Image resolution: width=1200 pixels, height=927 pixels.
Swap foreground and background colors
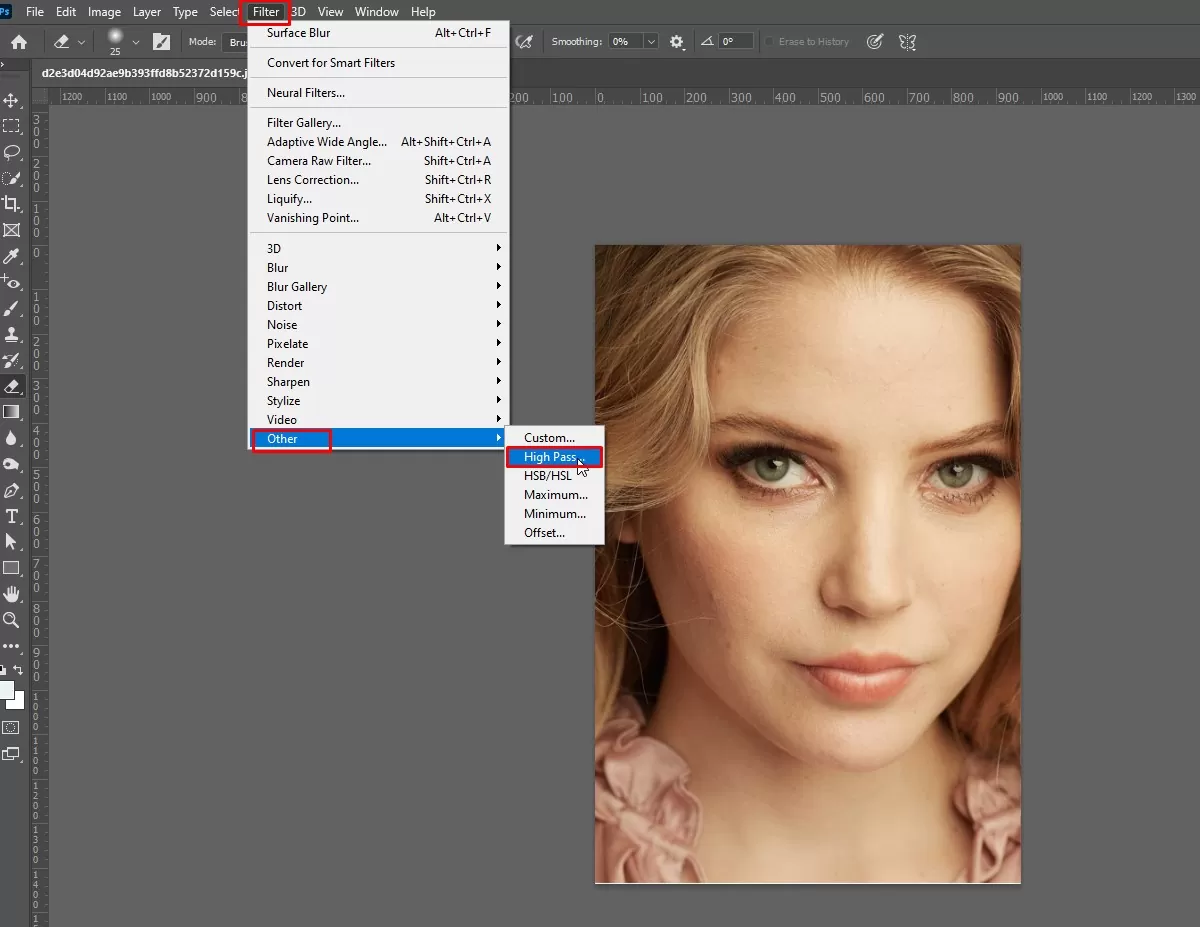pos(18,669)
